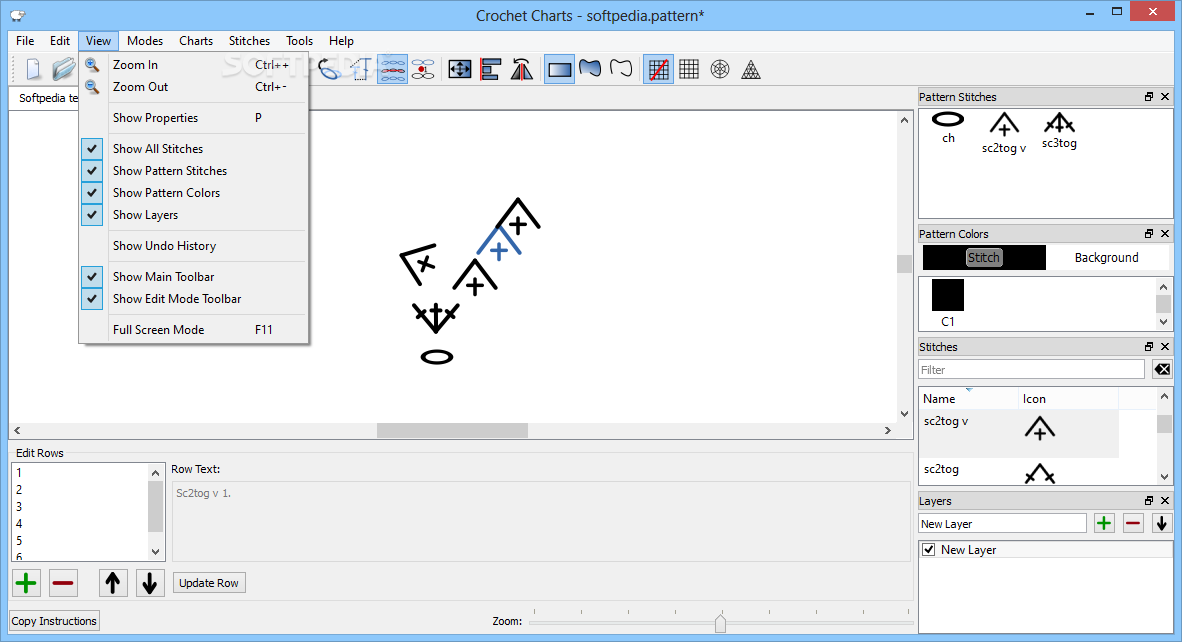
Task: Select sc2tog v in Pattern Stitches panel
Action: pos(1004,133)
